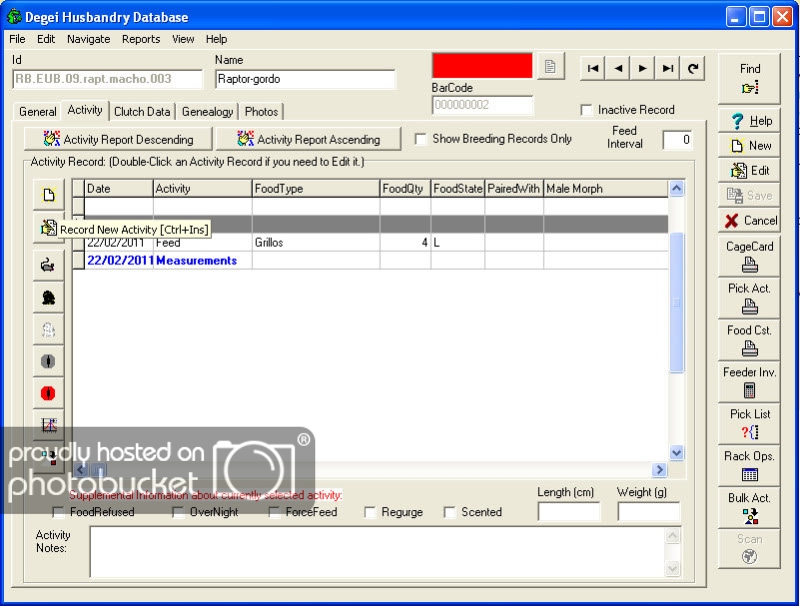Open the Feeder Inv. calculator button

pos(749,381)
